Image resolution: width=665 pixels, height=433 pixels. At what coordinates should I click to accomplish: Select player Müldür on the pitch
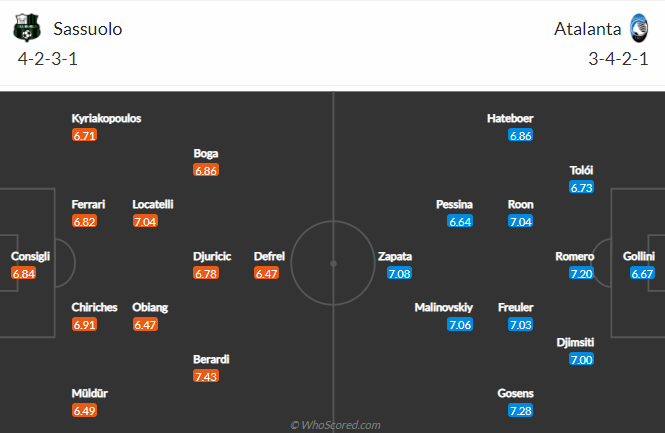pyautogui.click(x=88, y=393)
